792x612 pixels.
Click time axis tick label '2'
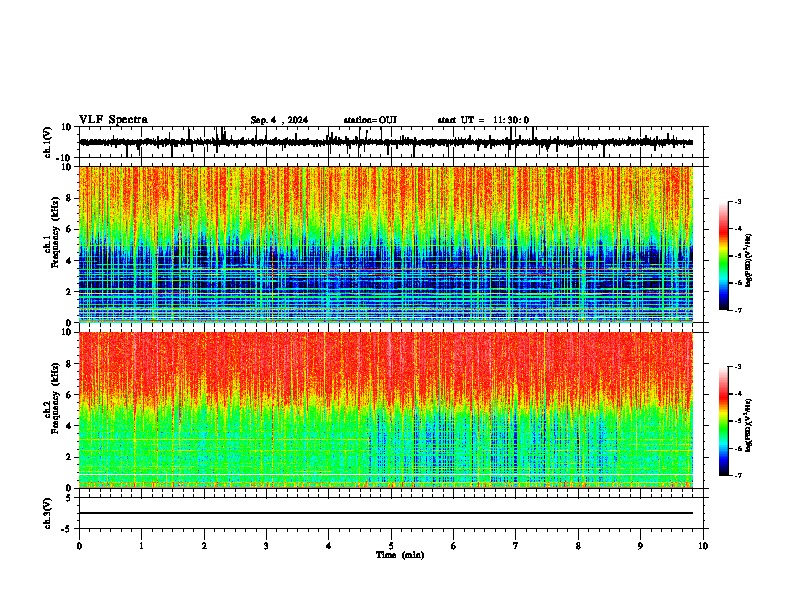point(204,546)
